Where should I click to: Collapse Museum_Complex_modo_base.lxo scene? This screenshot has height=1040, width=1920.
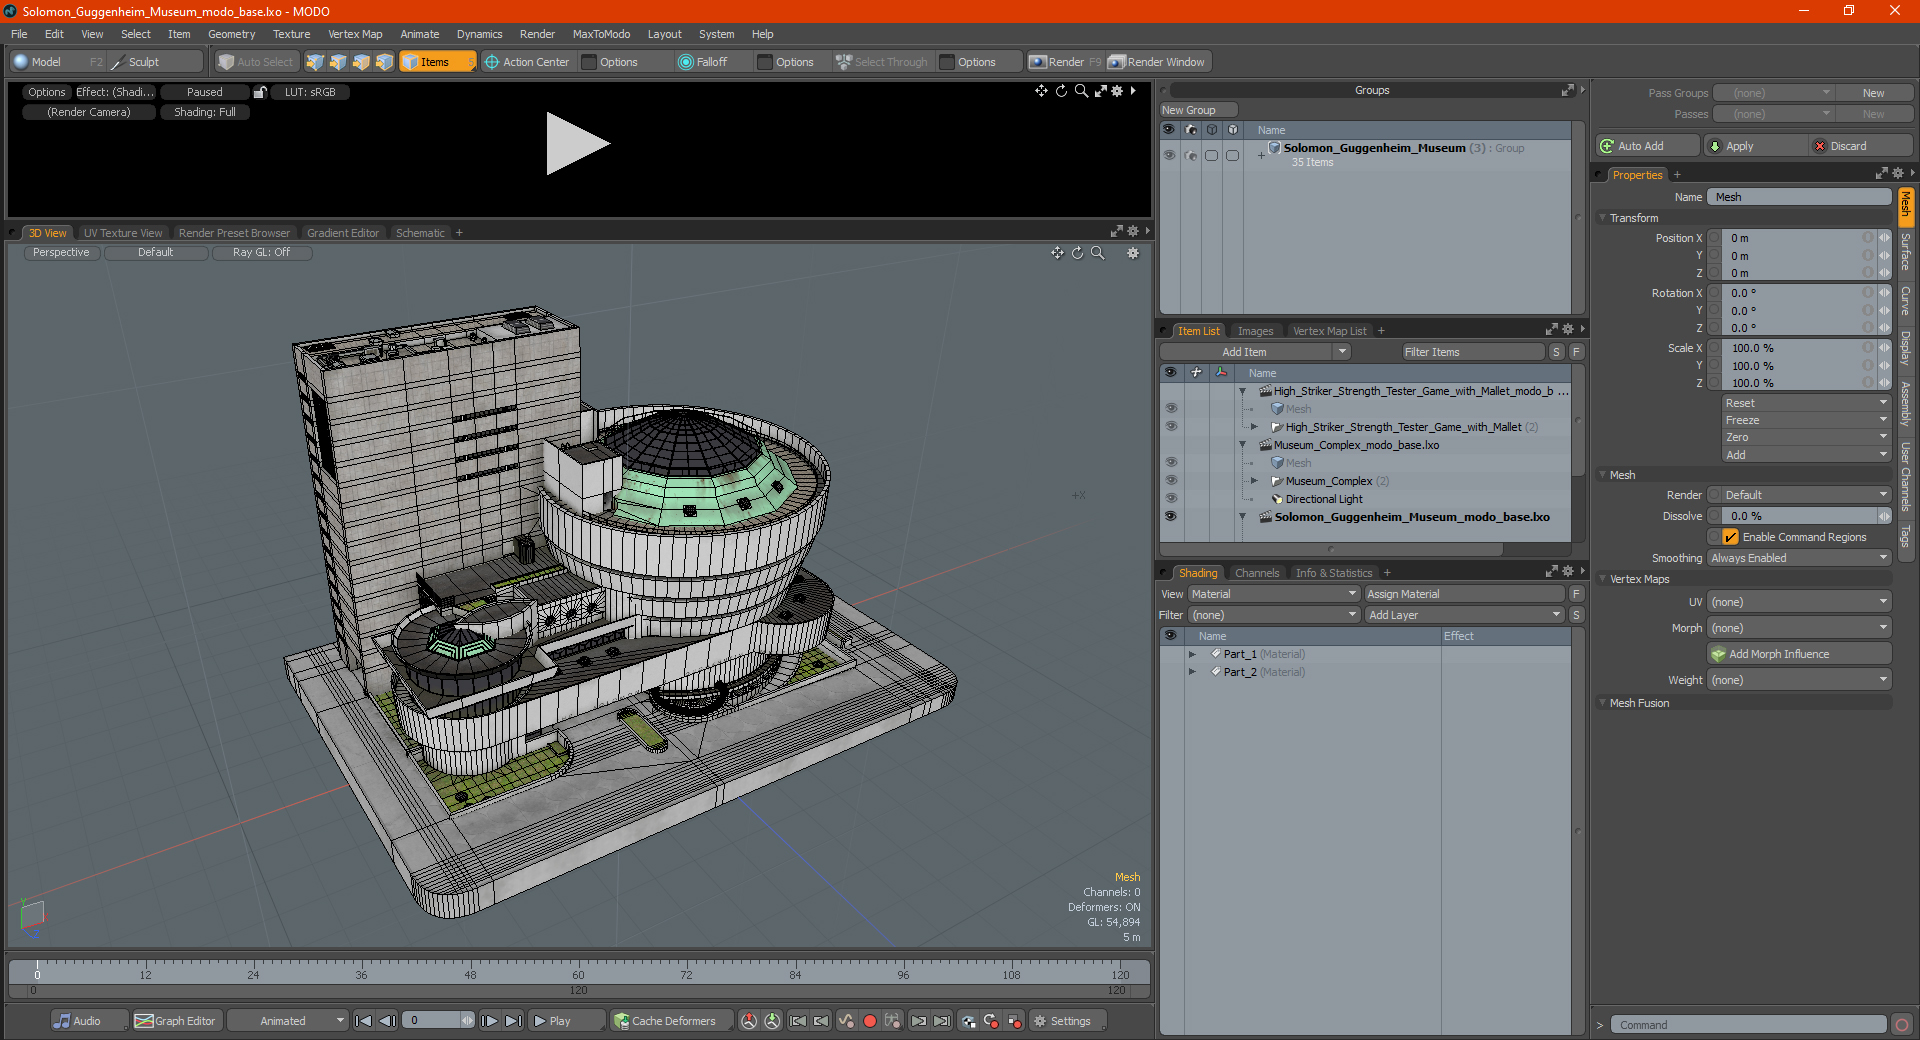tap(1243, 445)
